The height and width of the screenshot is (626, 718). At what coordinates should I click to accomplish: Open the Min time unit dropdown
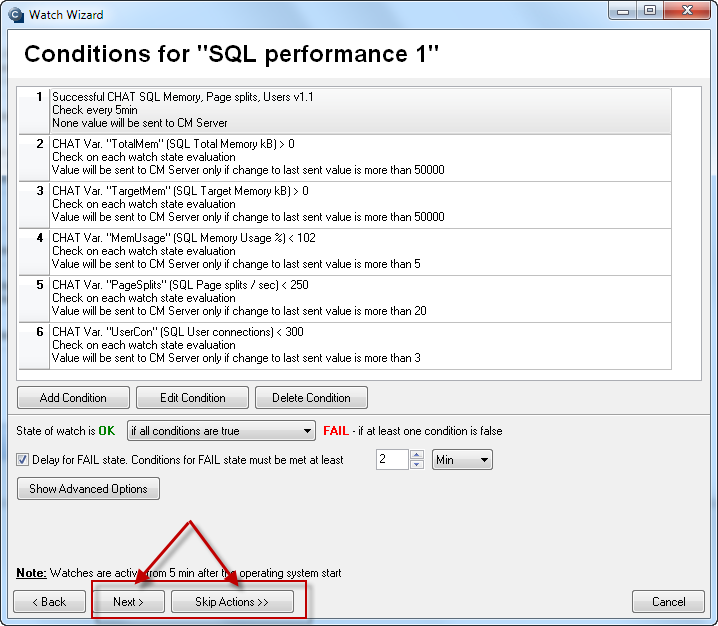point(462,459)
